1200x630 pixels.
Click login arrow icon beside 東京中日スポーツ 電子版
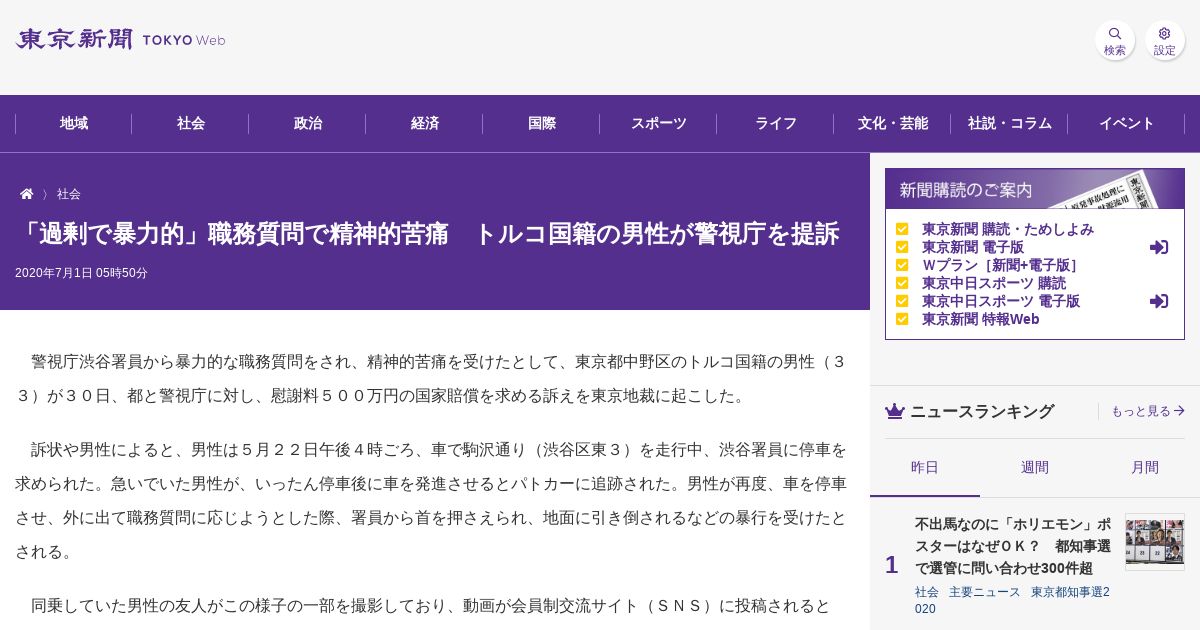tap(1159, 301)
